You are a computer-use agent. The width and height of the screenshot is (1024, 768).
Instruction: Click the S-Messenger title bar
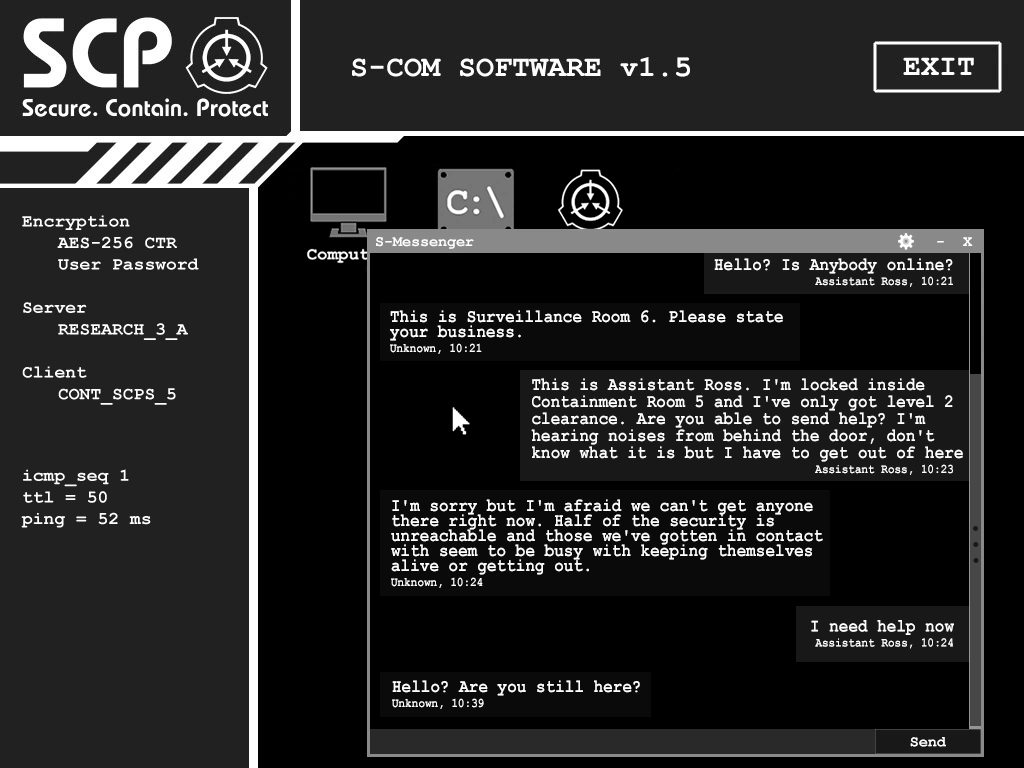(675, 241)
